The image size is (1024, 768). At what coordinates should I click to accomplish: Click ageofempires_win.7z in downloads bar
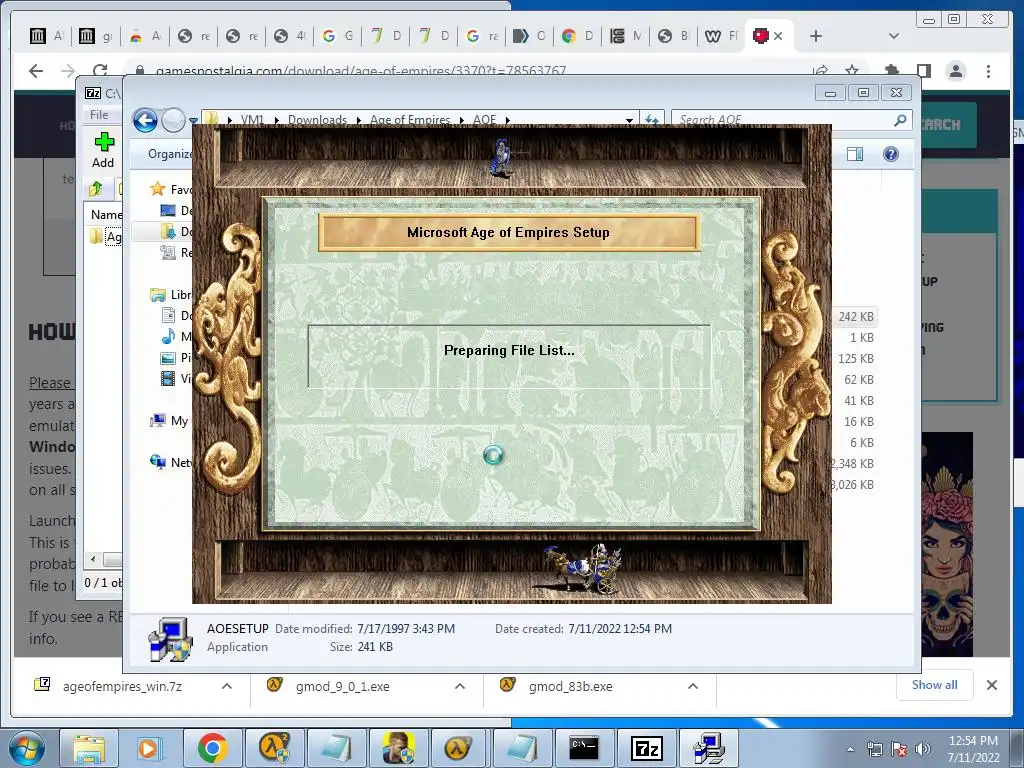point(122,686)
